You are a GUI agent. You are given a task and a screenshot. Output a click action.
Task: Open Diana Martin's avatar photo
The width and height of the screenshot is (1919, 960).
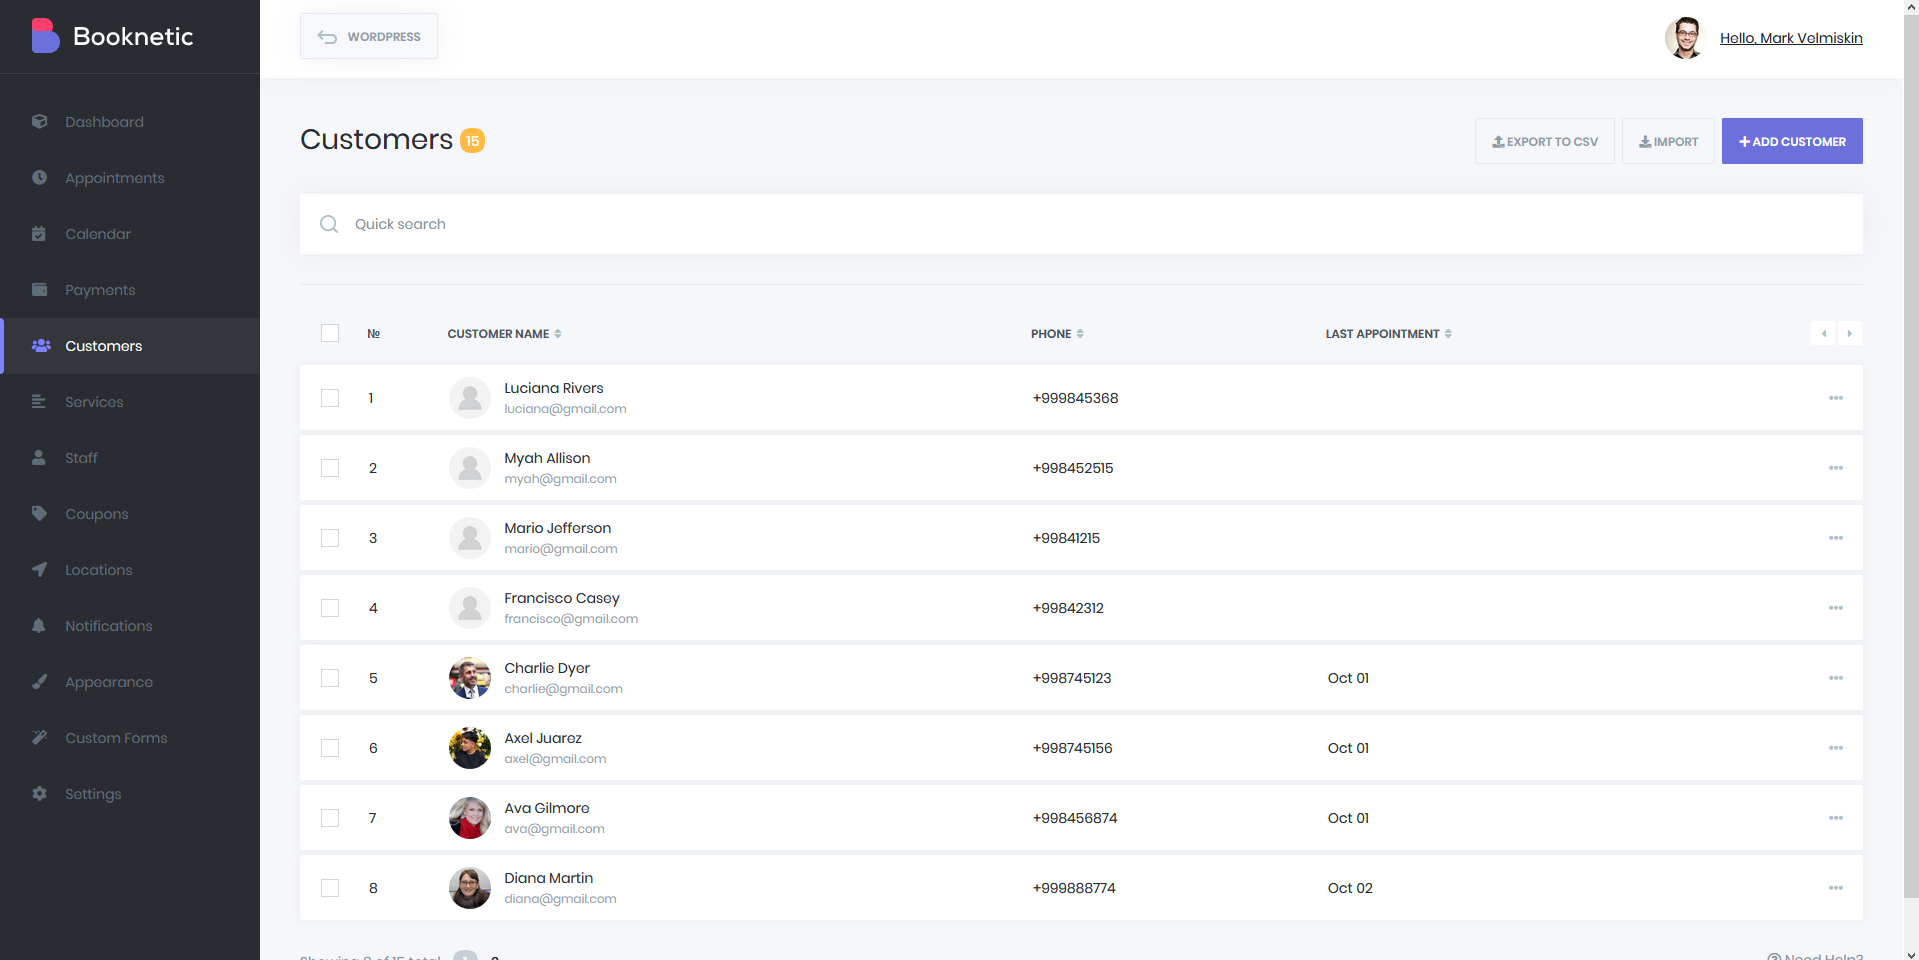pyautogui.click(x=470, y=888)
